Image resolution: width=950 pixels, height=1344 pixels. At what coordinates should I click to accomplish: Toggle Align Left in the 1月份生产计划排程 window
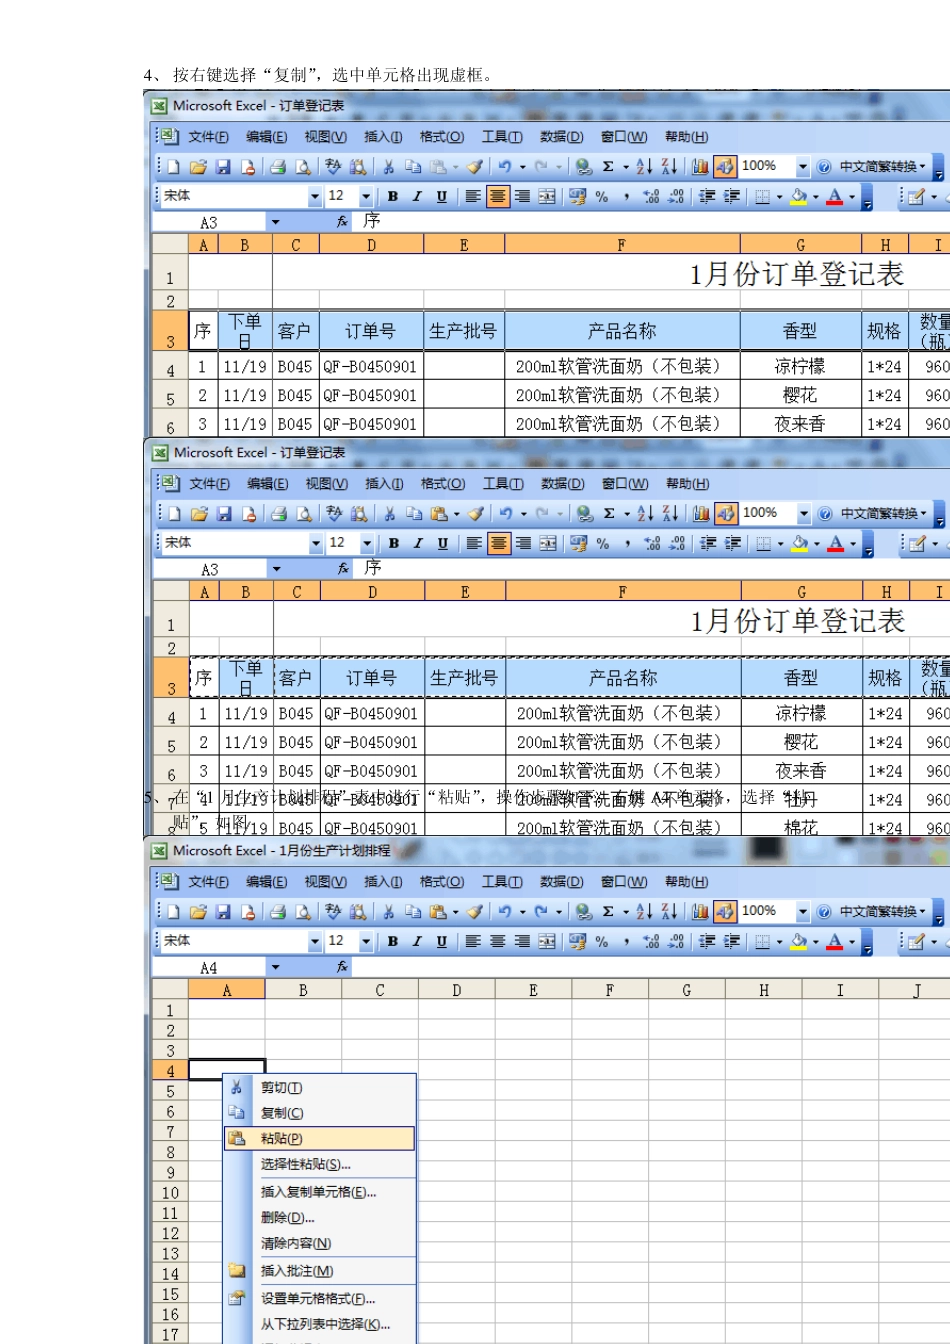472,941
